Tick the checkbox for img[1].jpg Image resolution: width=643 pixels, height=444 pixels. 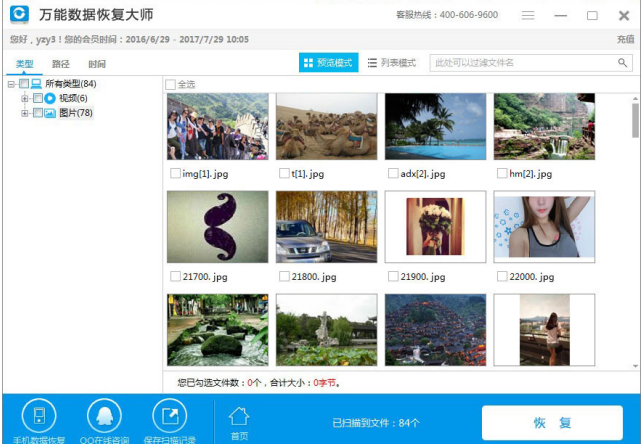tap(176, 174)
